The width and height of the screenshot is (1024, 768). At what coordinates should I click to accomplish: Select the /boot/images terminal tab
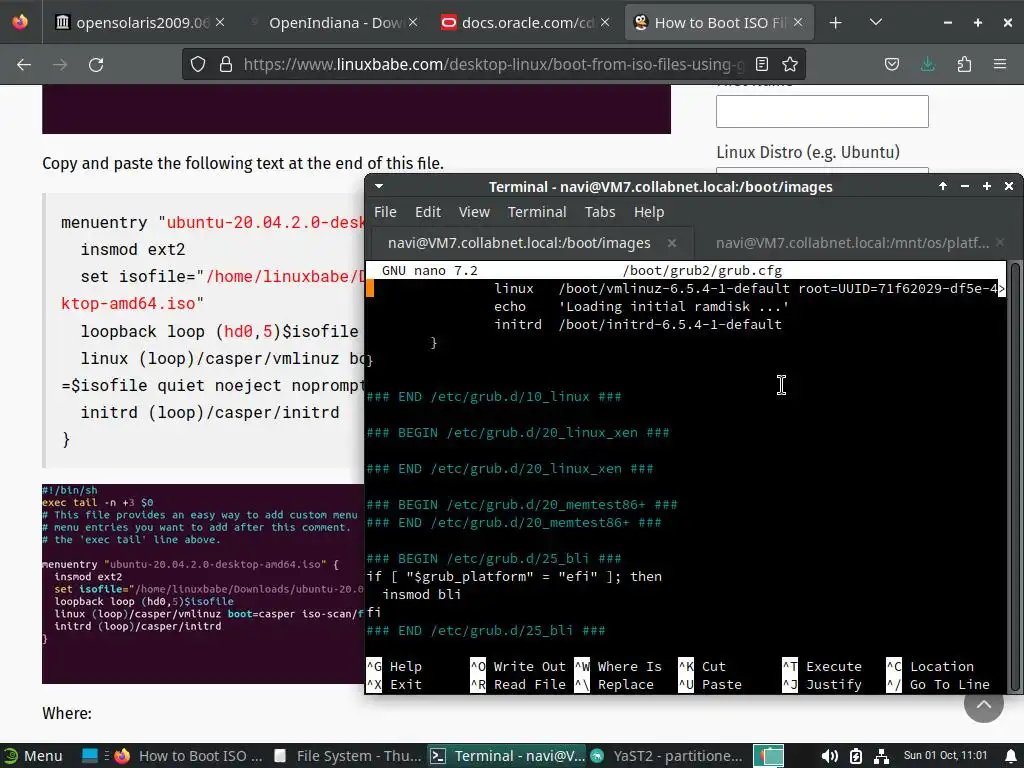point(519,243)
